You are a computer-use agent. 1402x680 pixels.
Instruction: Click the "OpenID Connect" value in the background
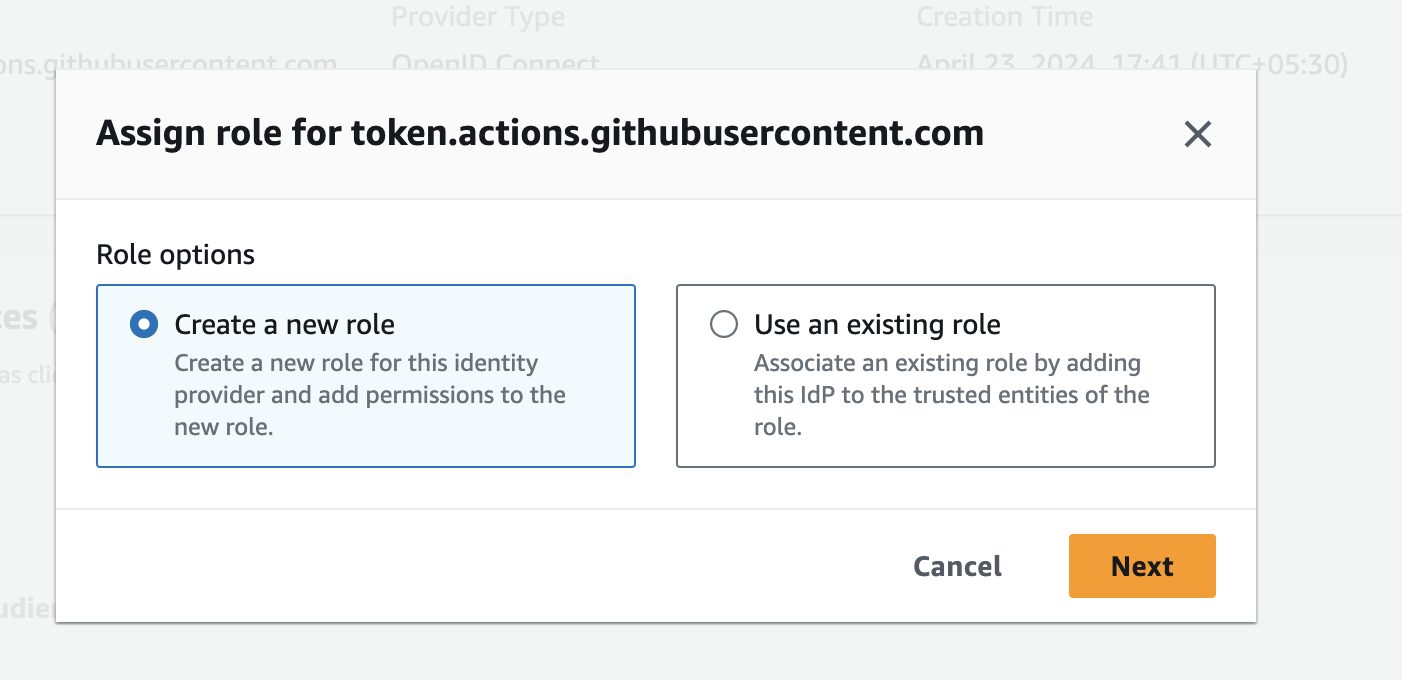495,63
